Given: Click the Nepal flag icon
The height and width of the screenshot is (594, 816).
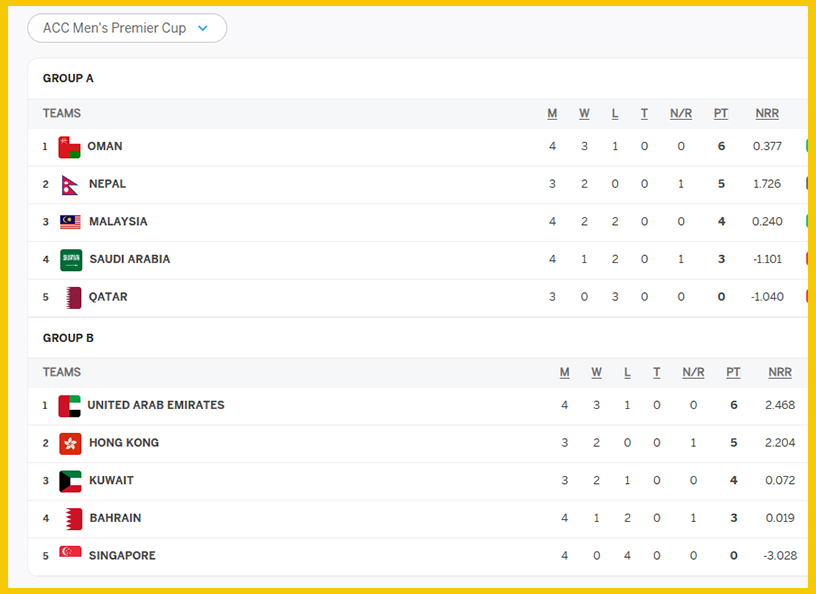Looking at the screenshot, I should tap(69, 184).
